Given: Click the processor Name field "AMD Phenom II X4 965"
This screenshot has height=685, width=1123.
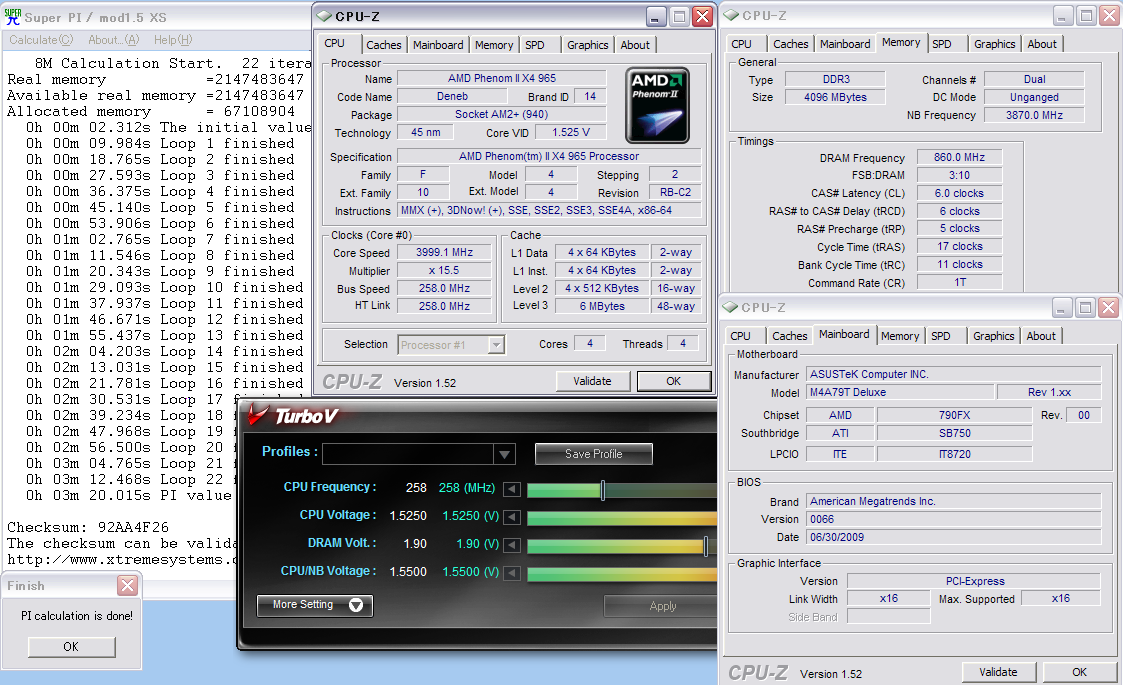Looking at the screenshot, I should click(x=502, y=78).
